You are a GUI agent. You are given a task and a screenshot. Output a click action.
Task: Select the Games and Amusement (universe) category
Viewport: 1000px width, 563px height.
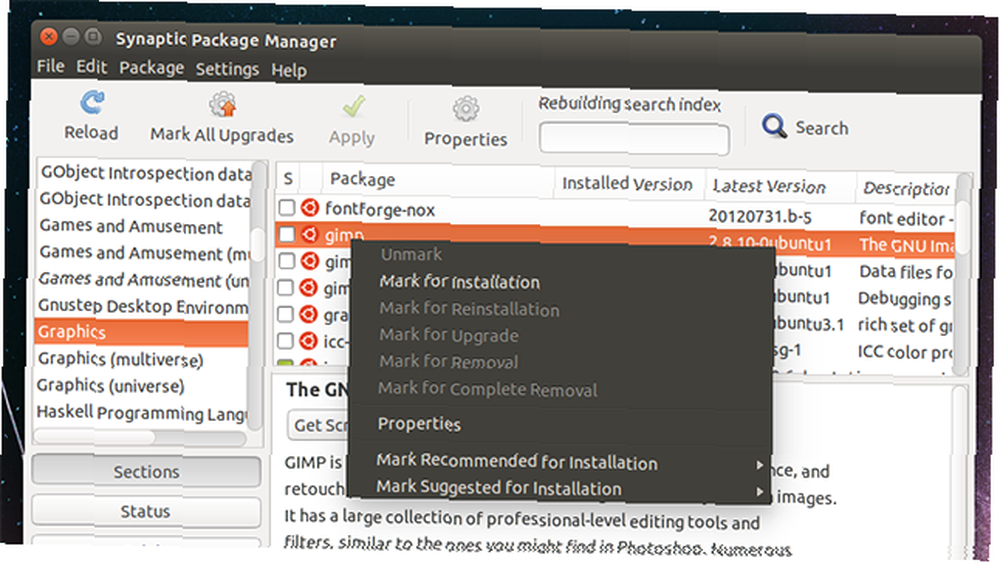[x=144, y=280]
